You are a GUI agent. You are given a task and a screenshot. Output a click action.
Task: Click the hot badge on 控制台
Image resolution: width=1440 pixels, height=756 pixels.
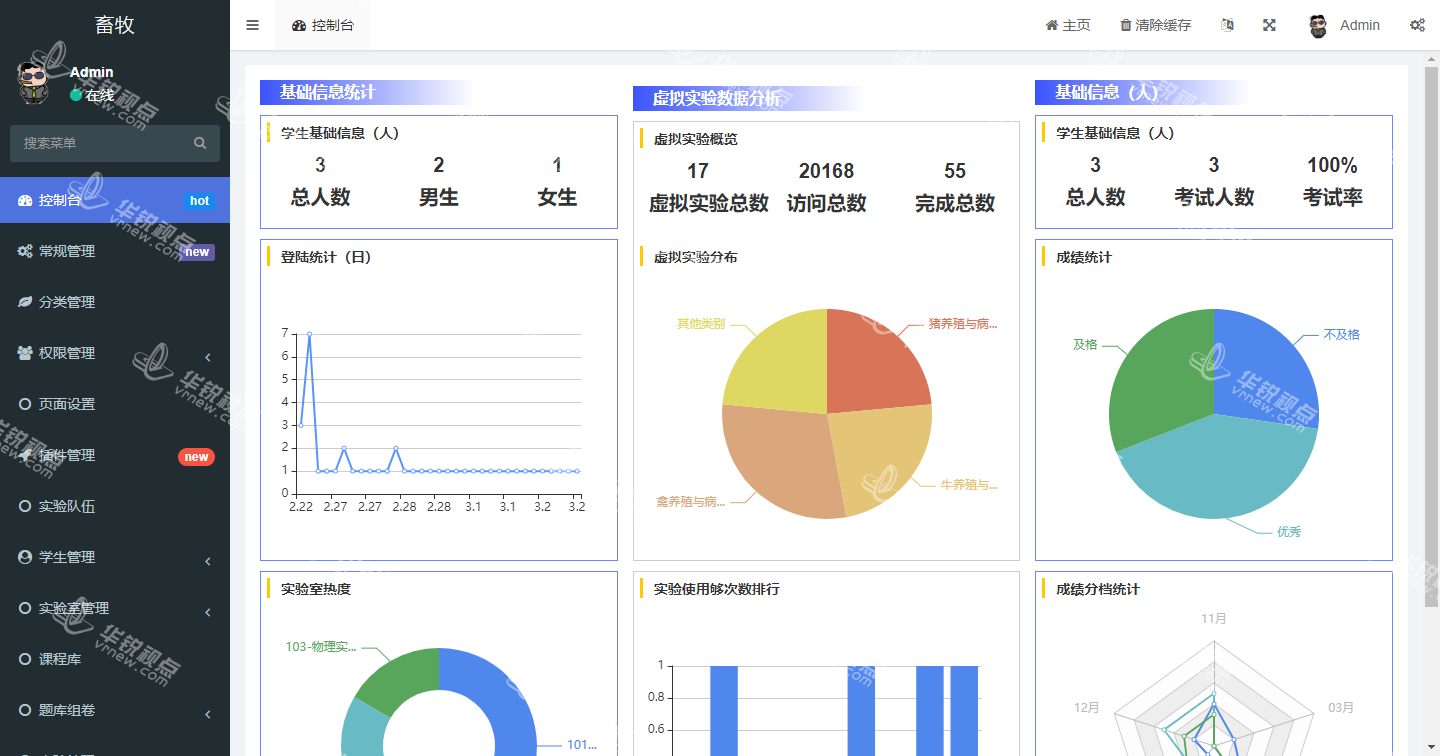click(199, 201)
